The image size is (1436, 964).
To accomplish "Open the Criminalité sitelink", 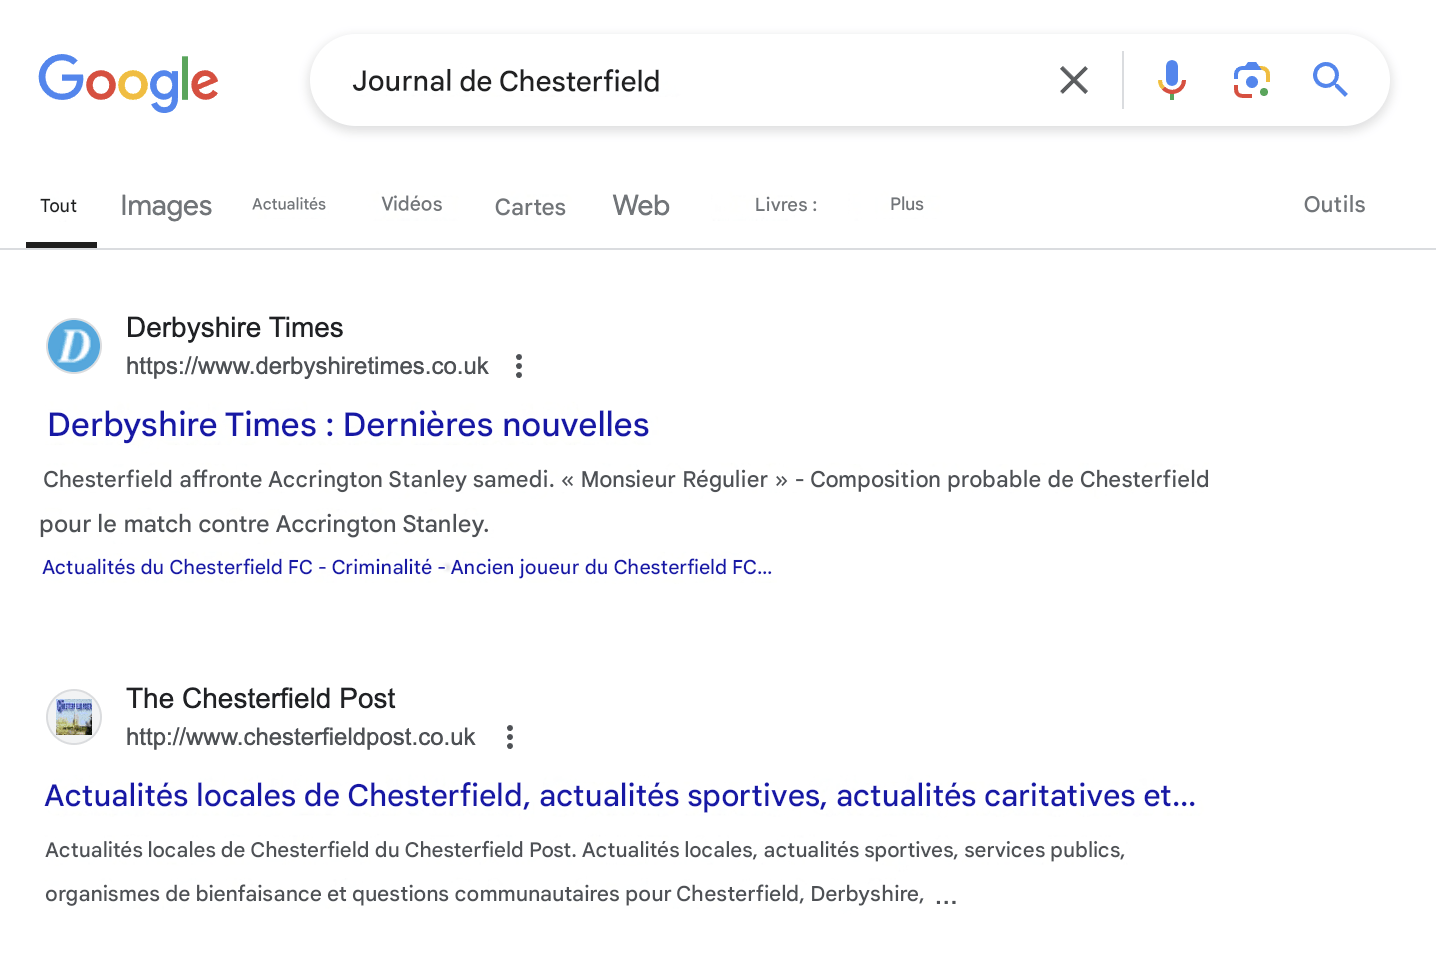I will (x=382, y=568).
